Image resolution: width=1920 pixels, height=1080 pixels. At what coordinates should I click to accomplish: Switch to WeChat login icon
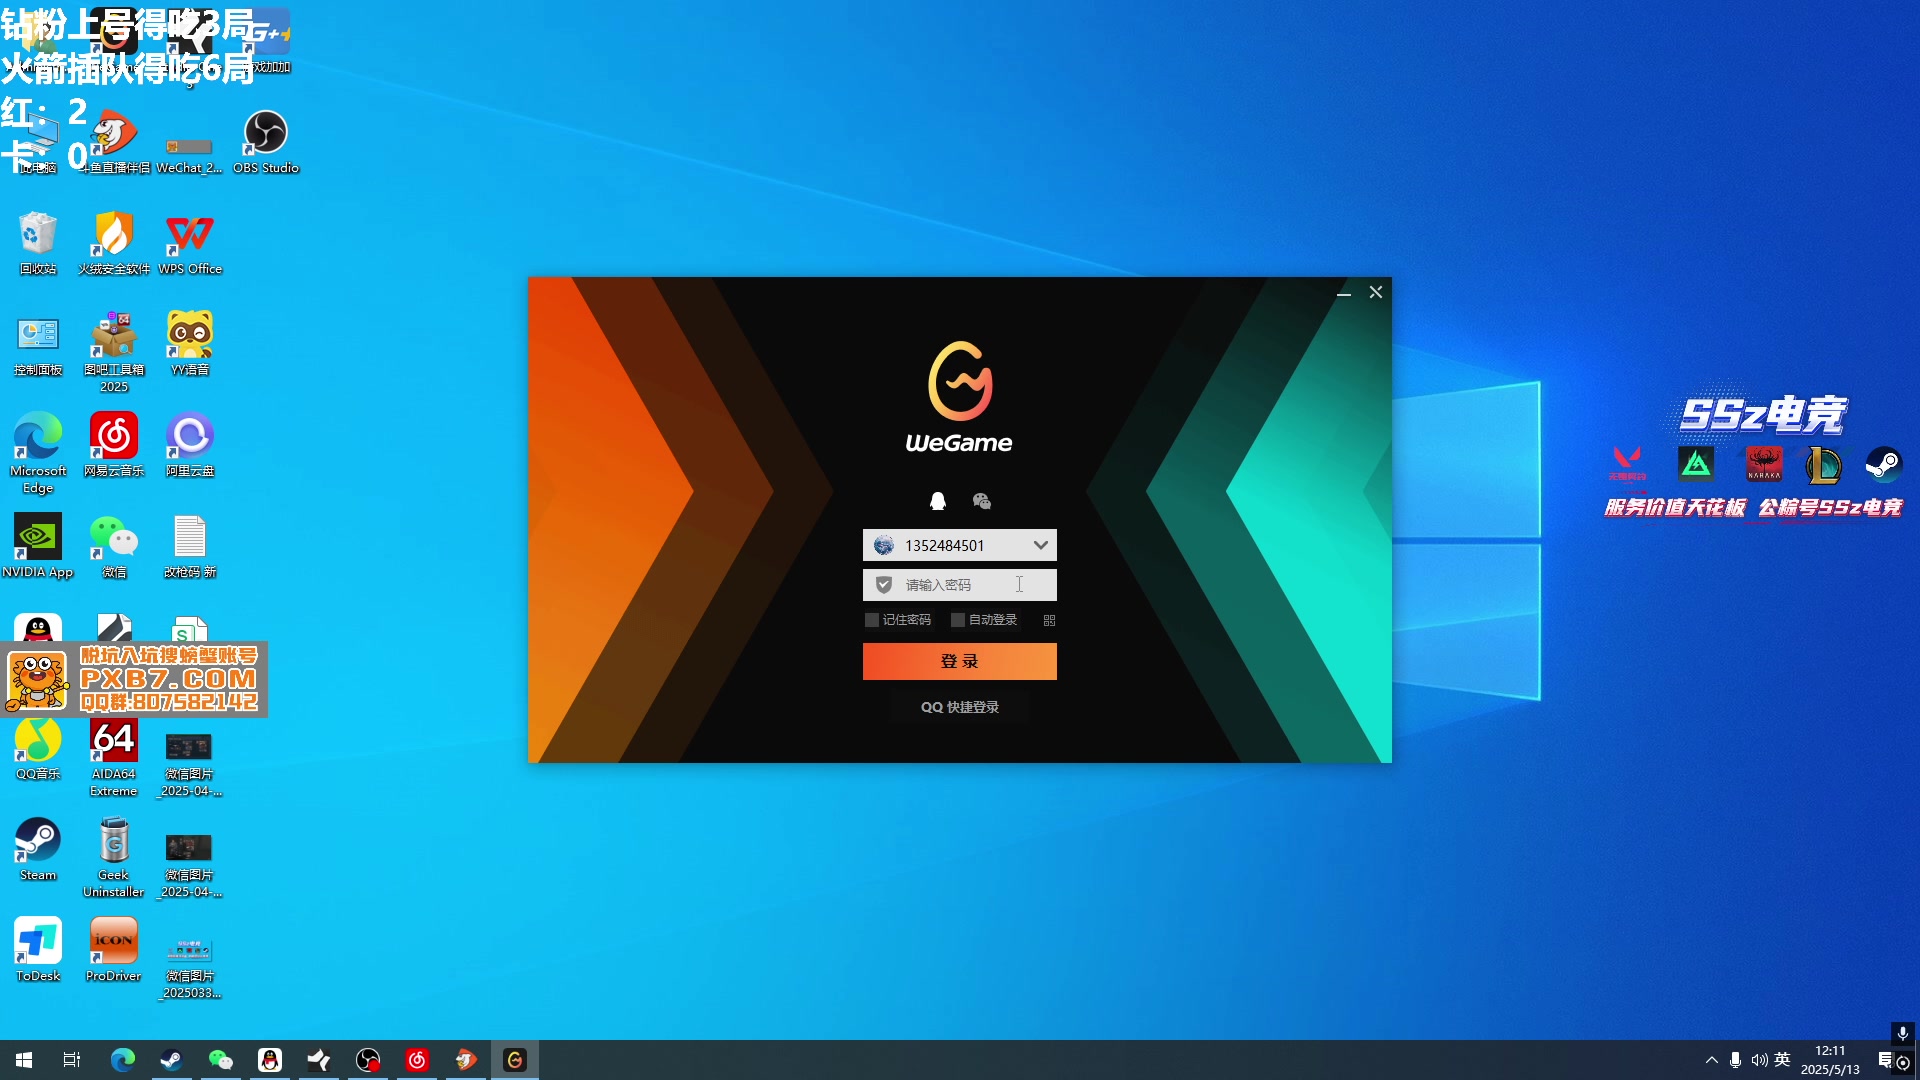point(981,501)
